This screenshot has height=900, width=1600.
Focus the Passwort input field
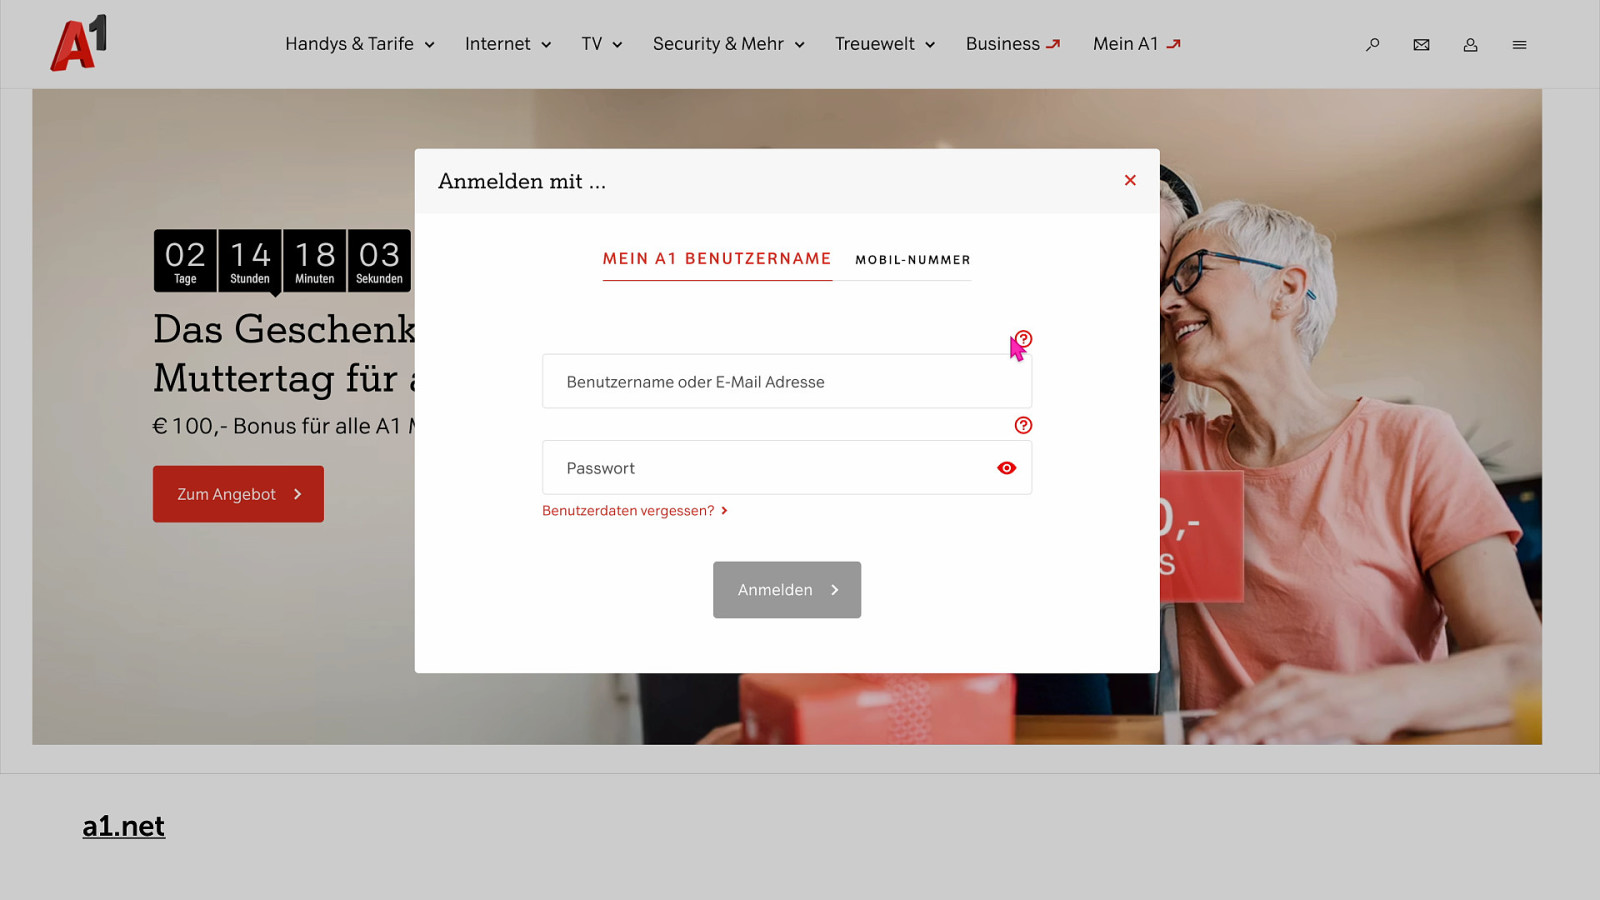pos(787,467)
